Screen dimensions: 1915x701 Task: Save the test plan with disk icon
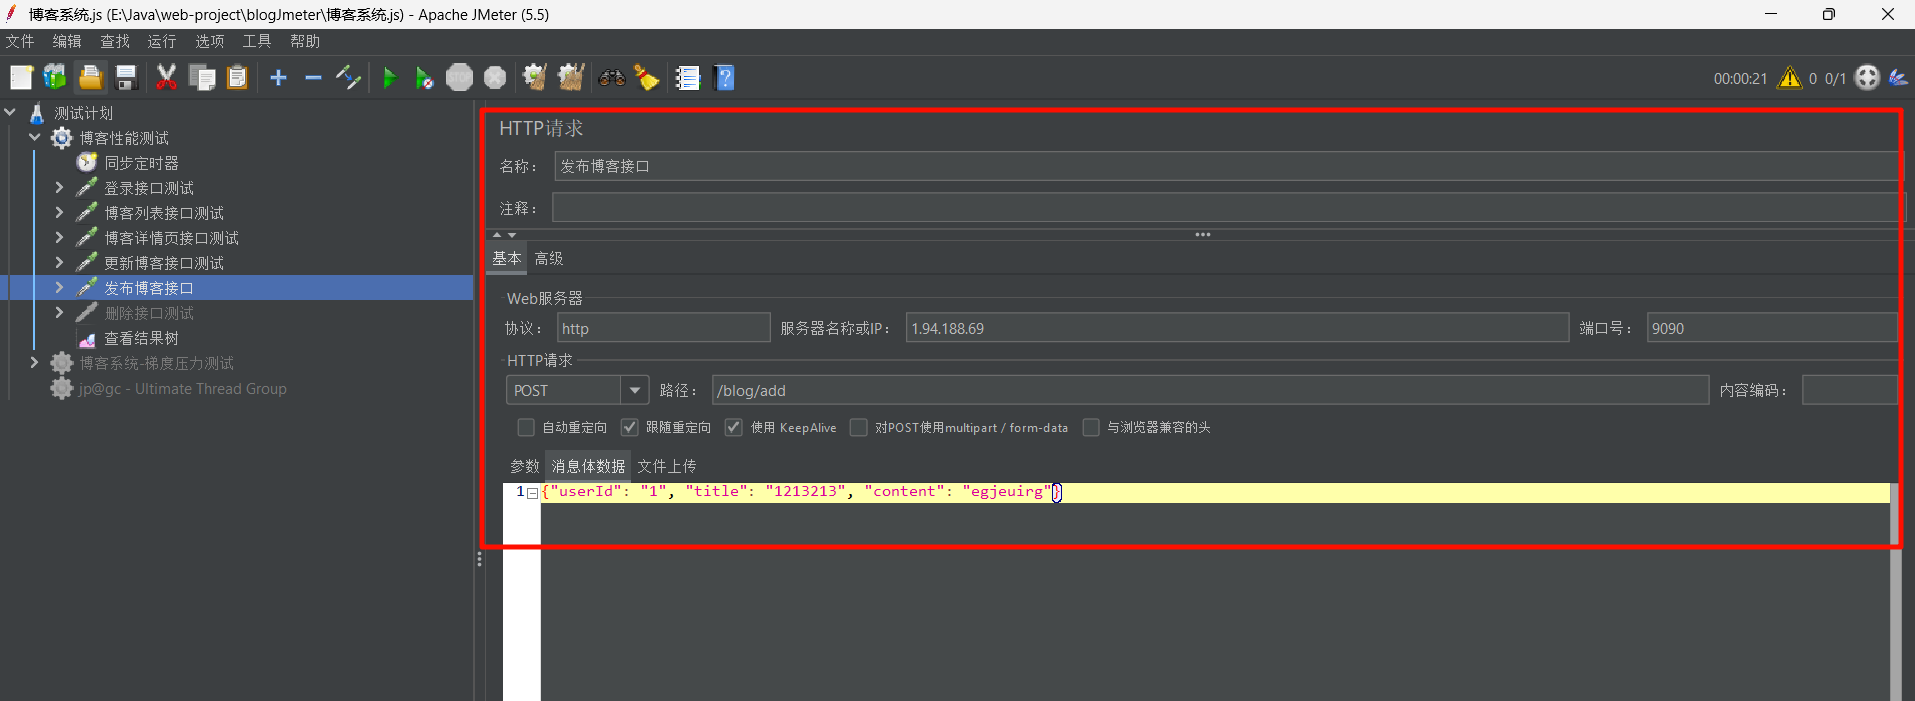(x=126, y=78)
